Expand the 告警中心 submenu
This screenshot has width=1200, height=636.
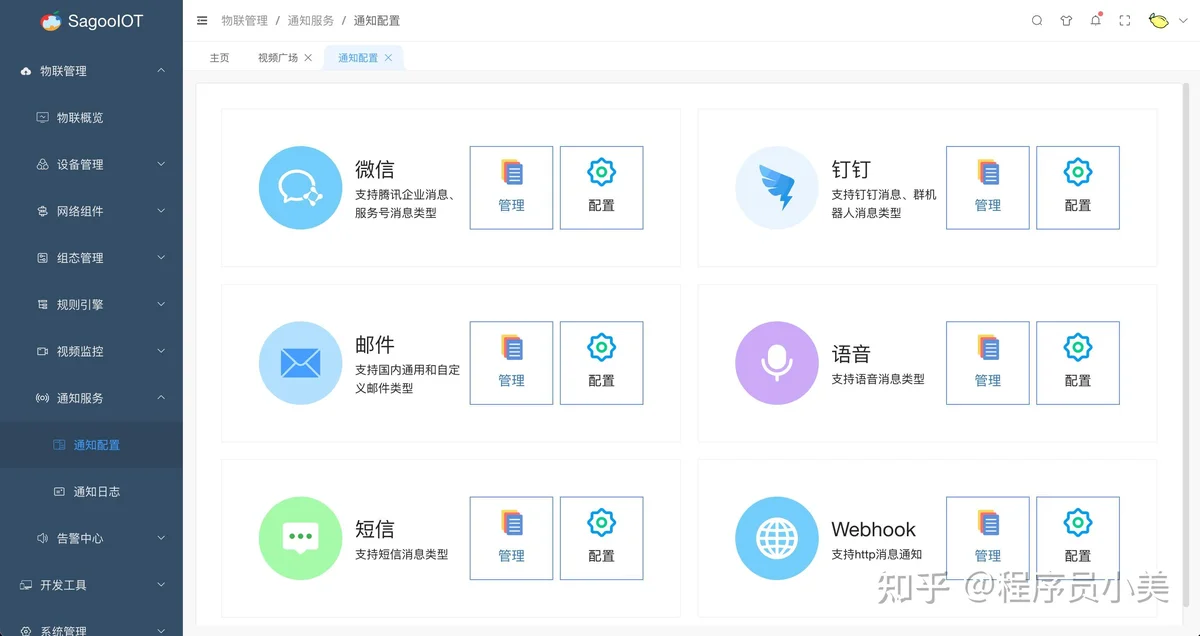pyautogui.click(x=161, y=538)
